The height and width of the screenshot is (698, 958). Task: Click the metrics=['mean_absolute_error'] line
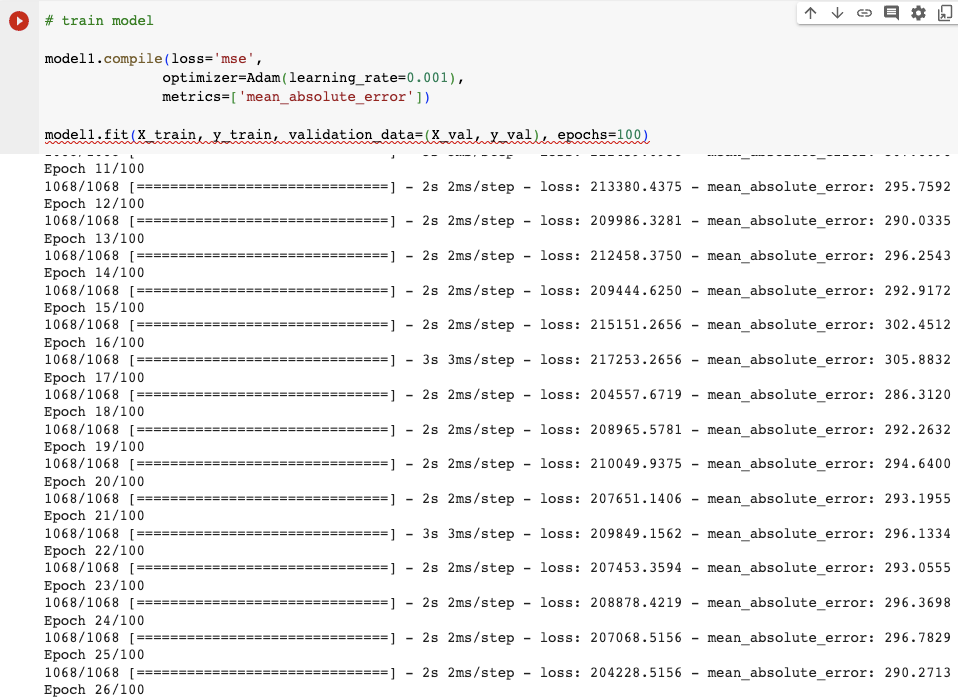(x=296, y=97)
